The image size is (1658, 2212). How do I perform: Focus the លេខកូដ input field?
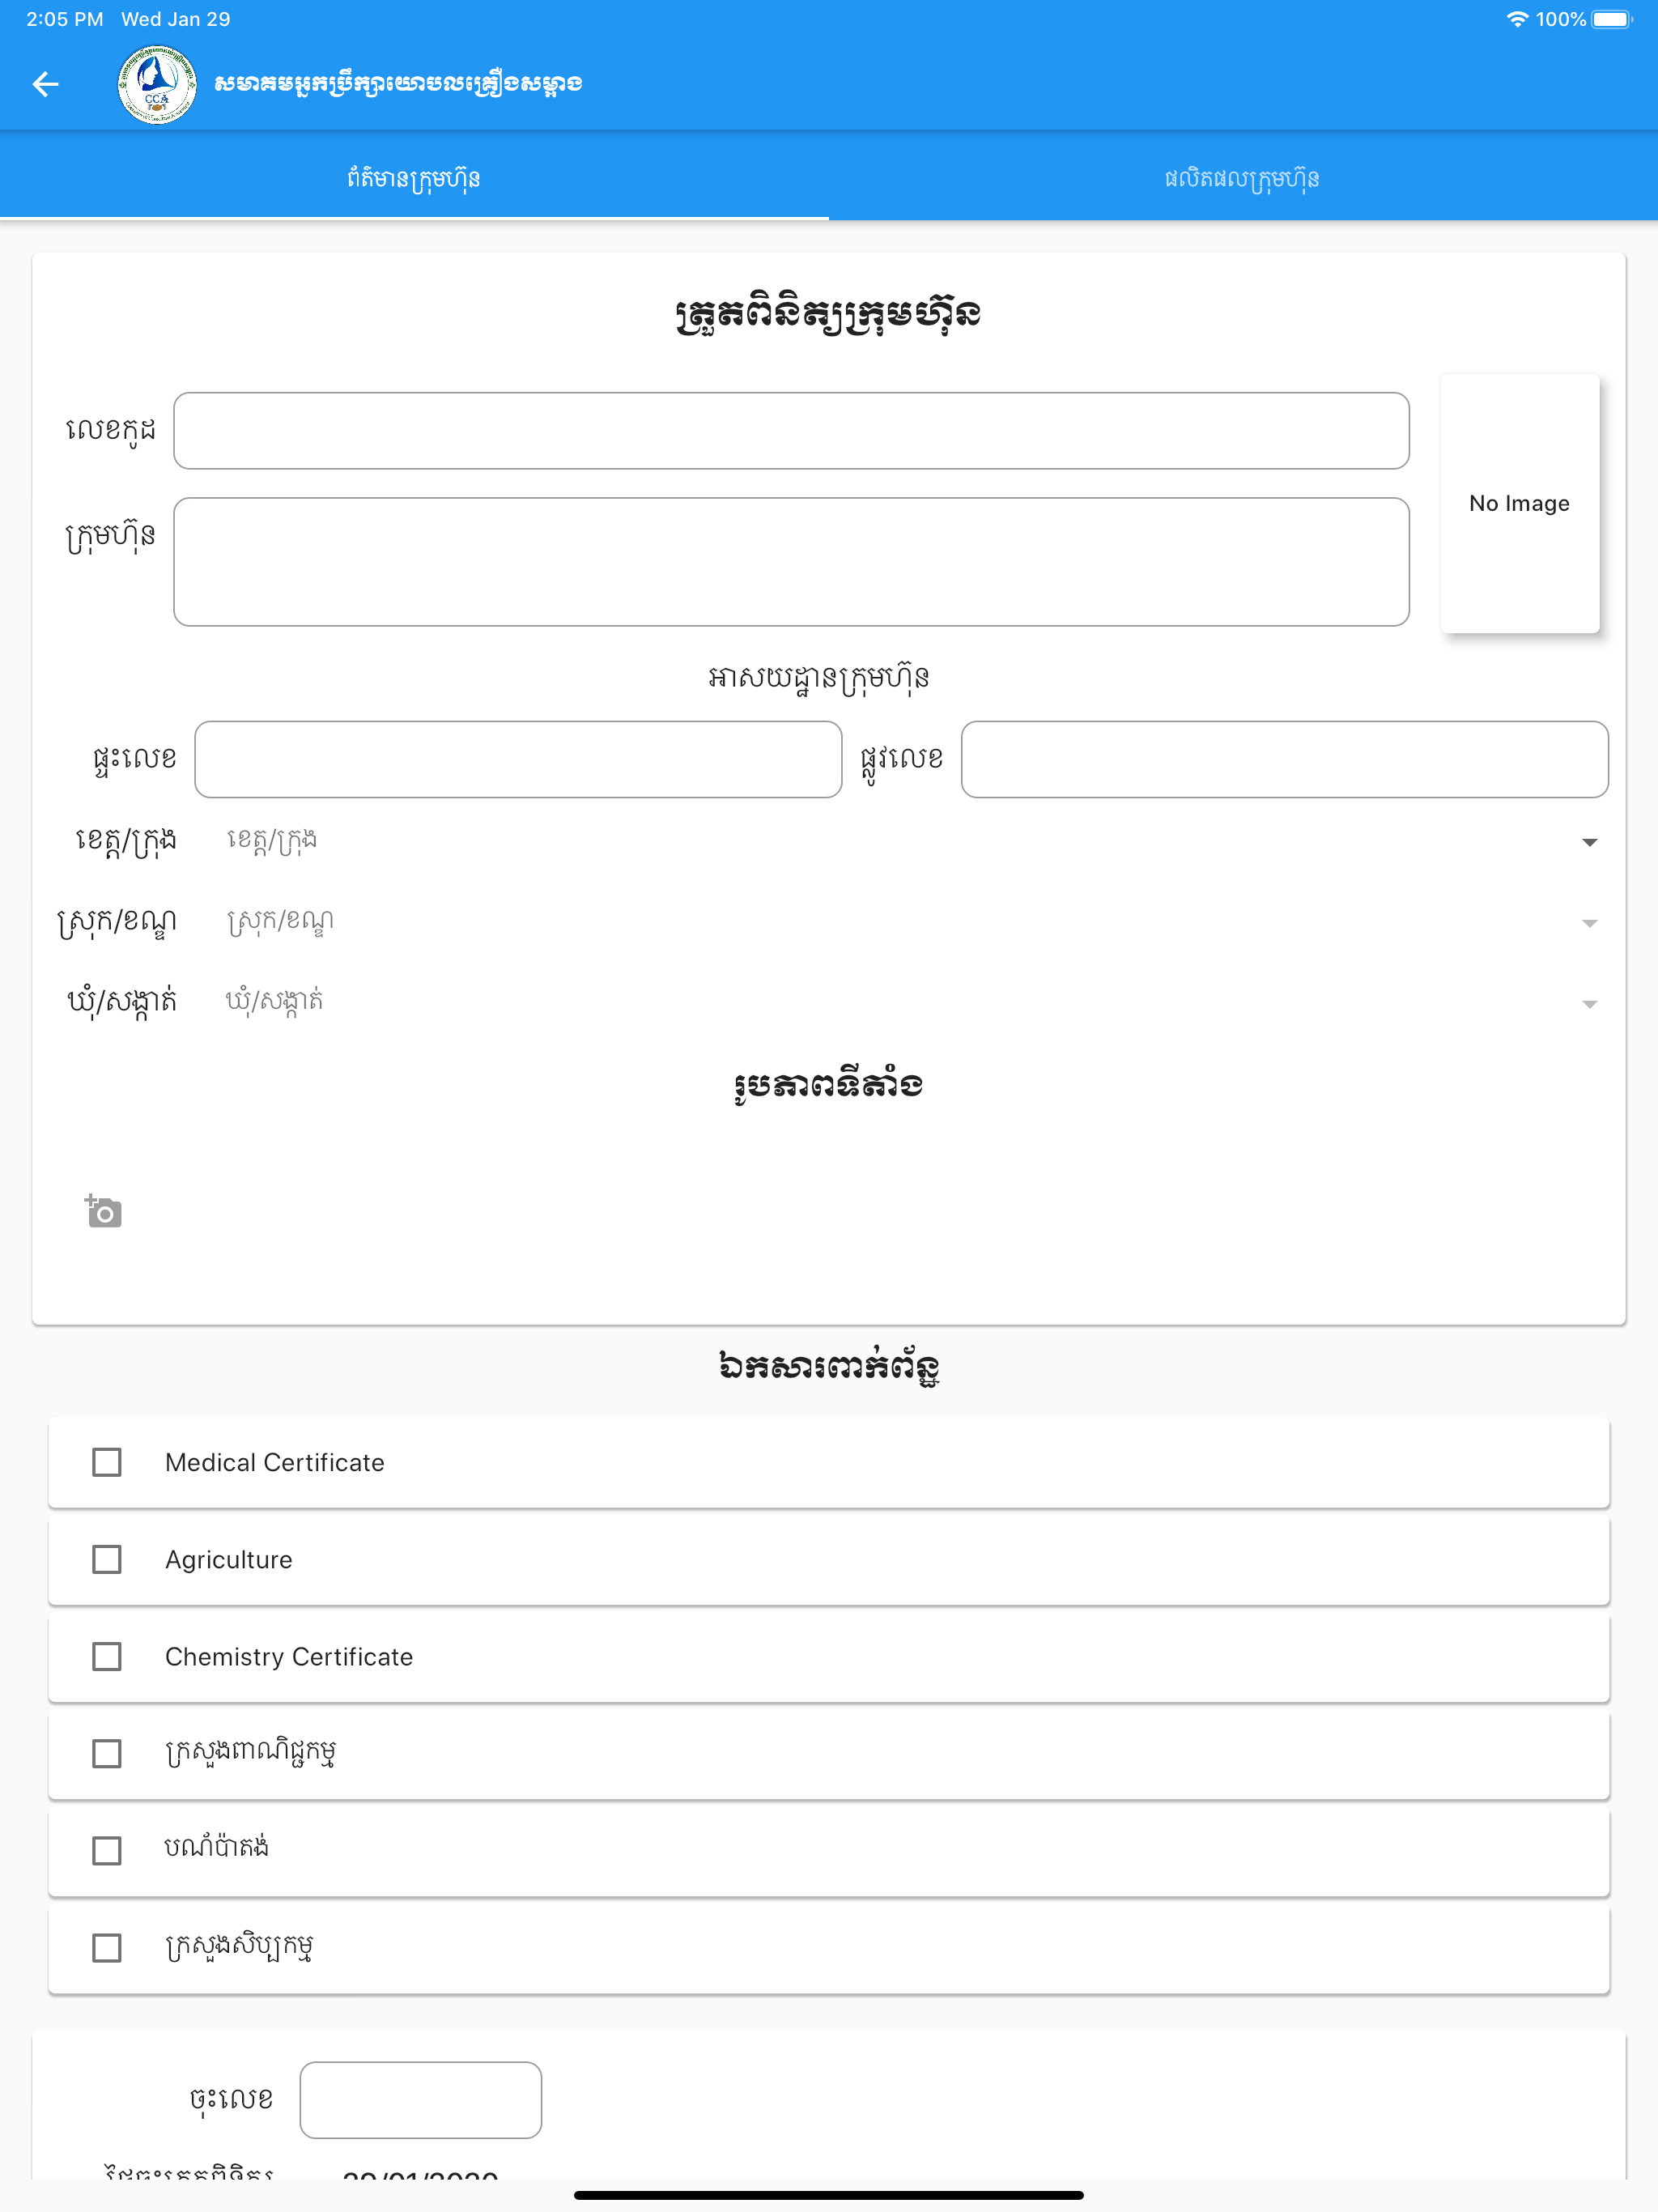[x=791, y=431]
